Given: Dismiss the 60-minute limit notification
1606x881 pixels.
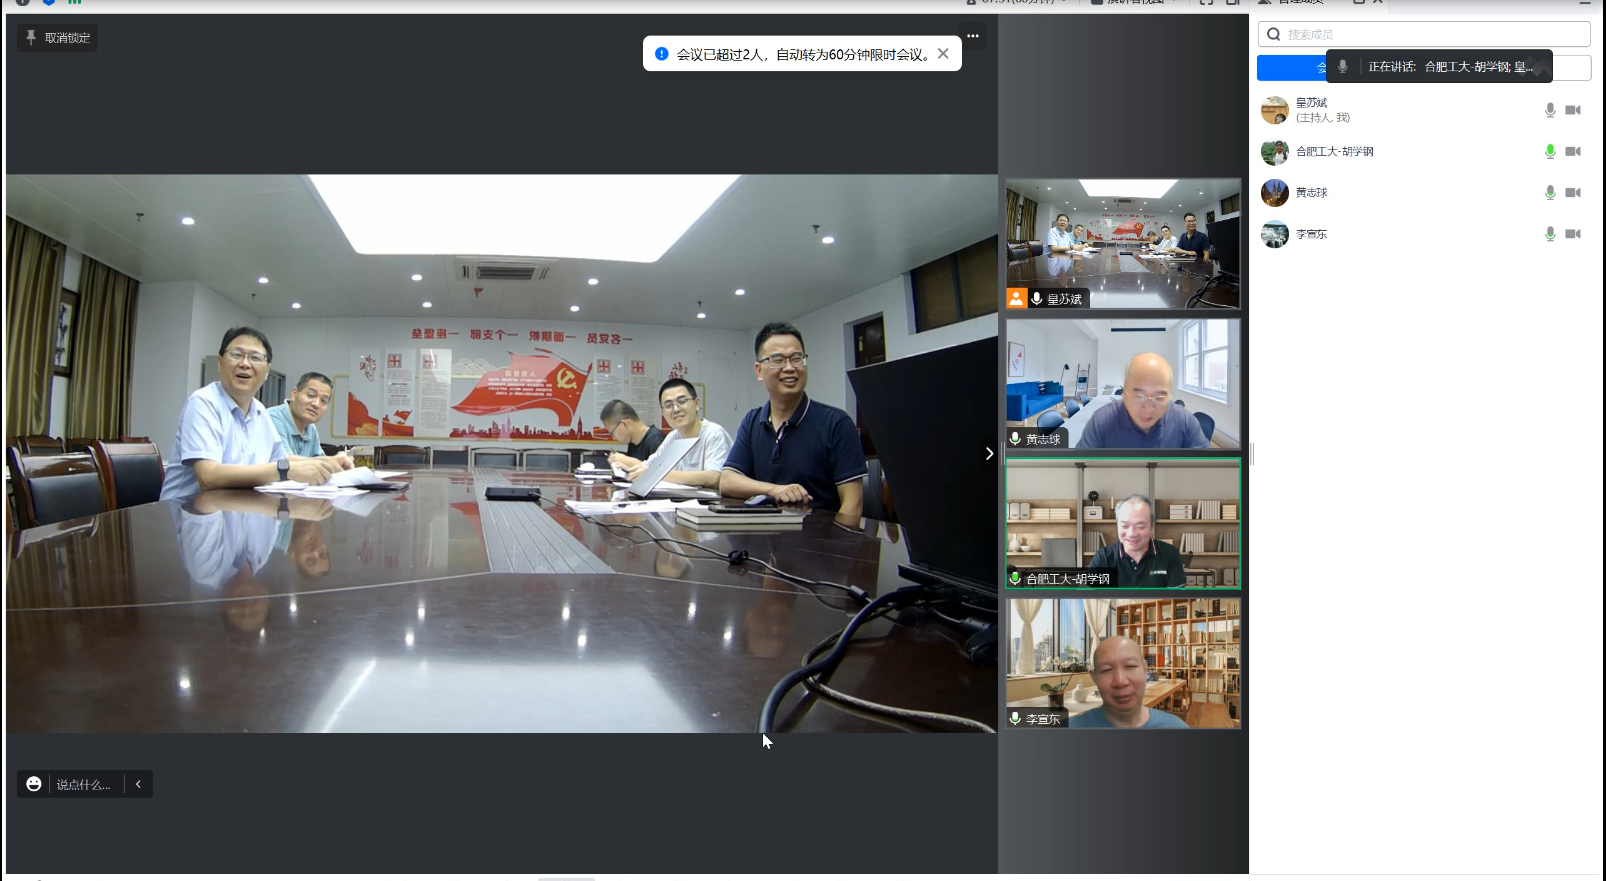Looking at the screenshot, I should pyautogui.click(x=943, y=54).
